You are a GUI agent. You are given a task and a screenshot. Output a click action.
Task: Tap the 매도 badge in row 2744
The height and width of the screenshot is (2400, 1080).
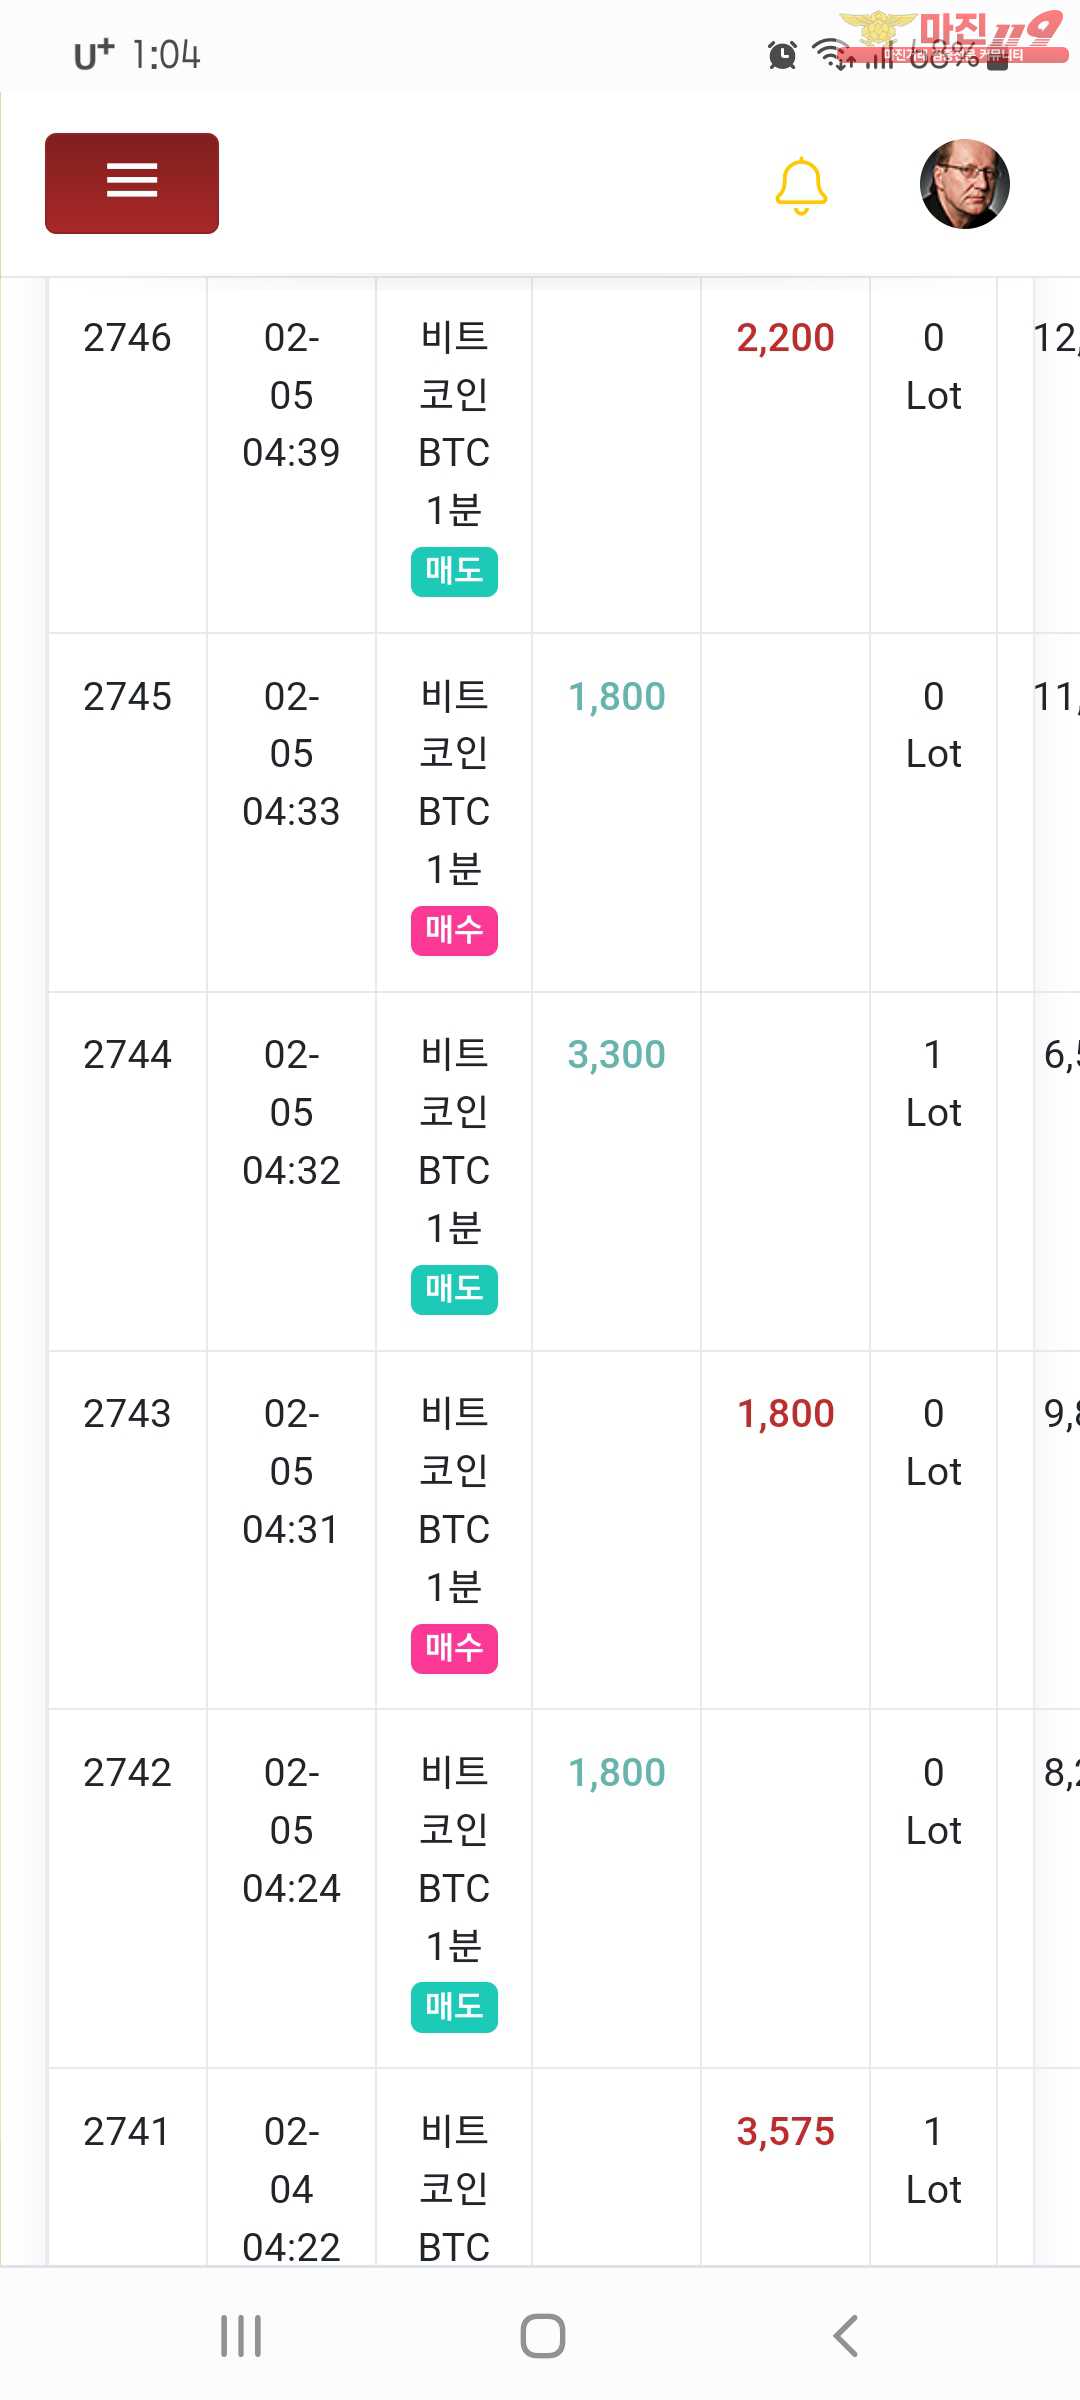coord(454,1289)
